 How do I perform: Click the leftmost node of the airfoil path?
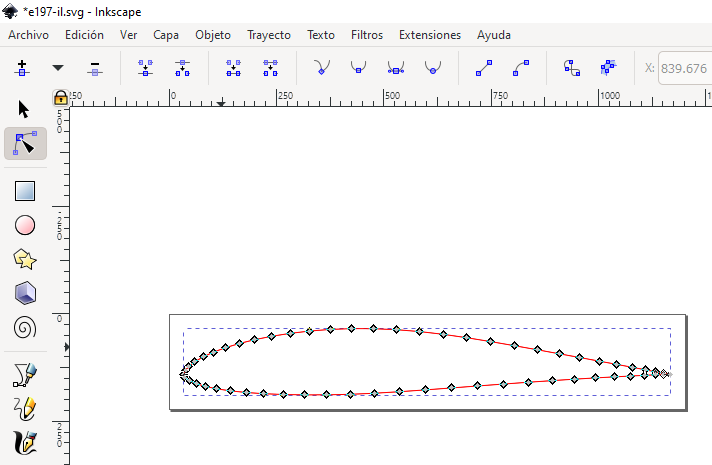pyautogui.click(x=183, y=375)
